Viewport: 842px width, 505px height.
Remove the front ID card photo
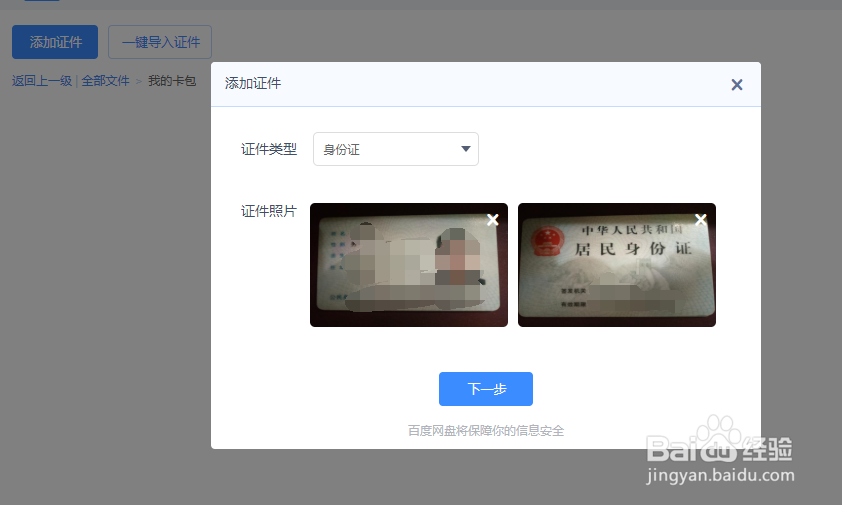492,220
